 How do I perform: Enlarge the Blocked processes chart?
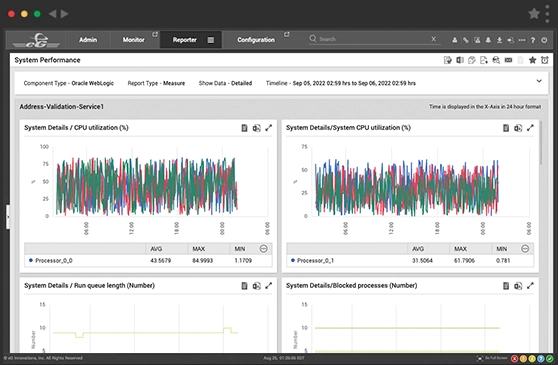tap(530, 285)
